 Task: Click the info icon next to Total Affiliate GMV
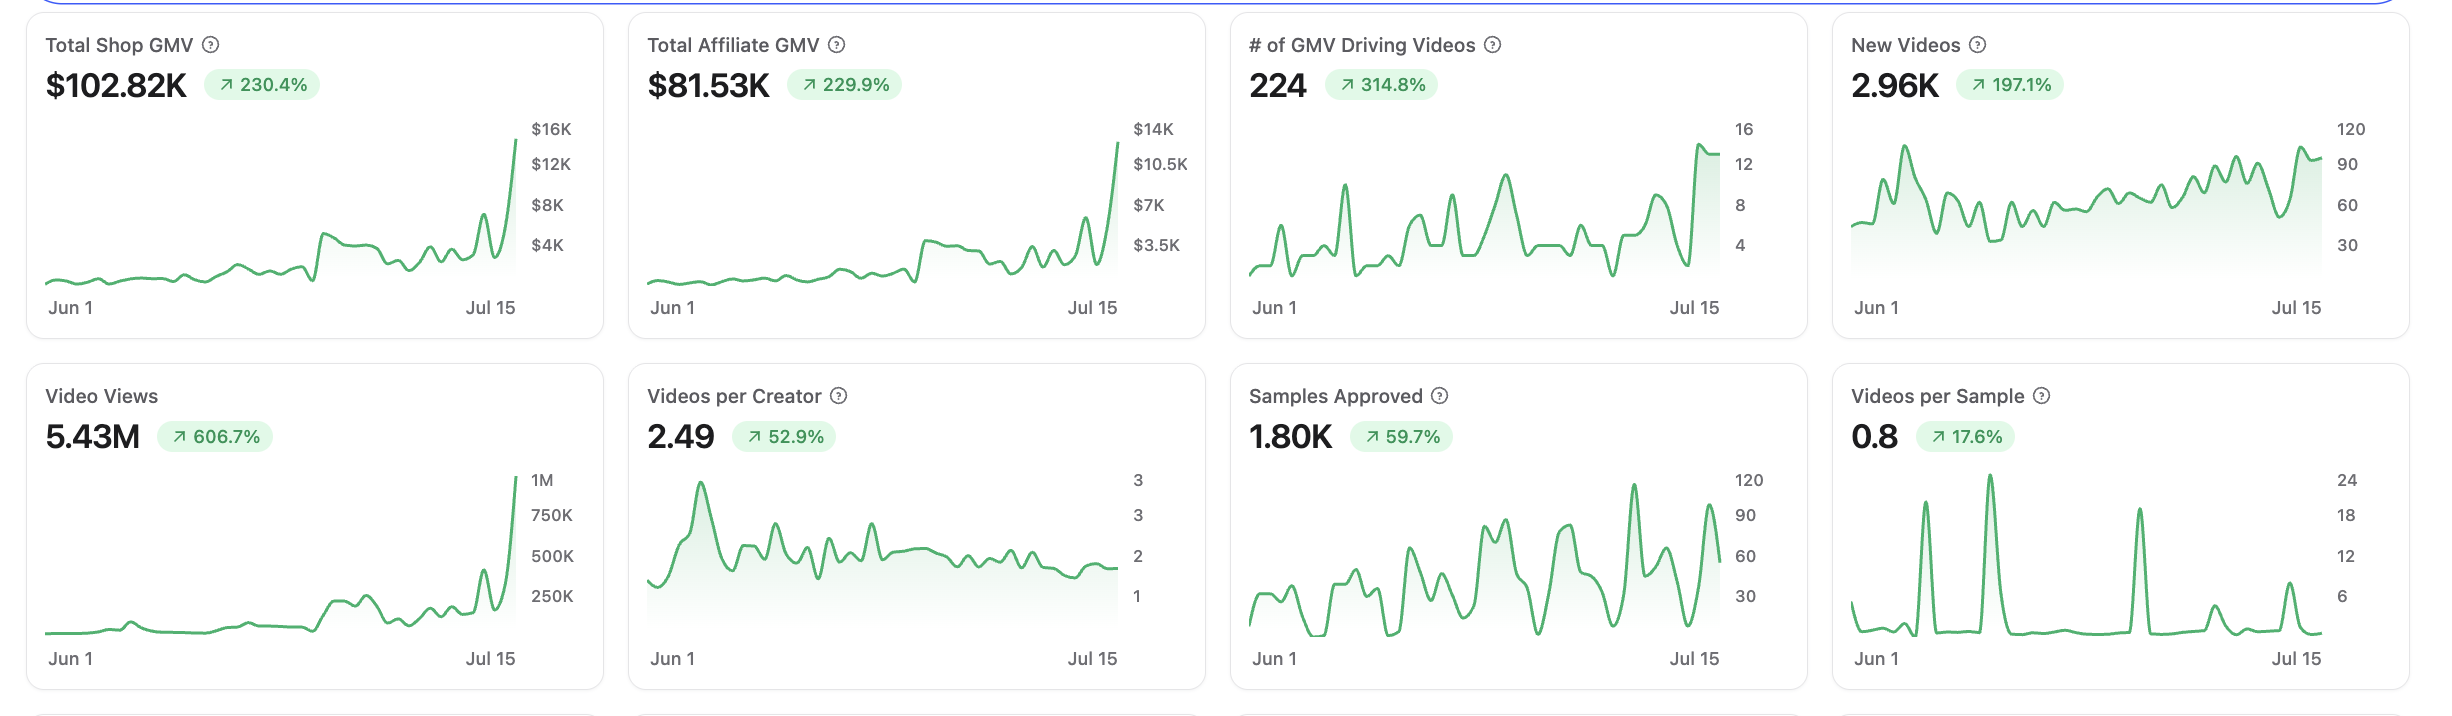coord(837,45)
